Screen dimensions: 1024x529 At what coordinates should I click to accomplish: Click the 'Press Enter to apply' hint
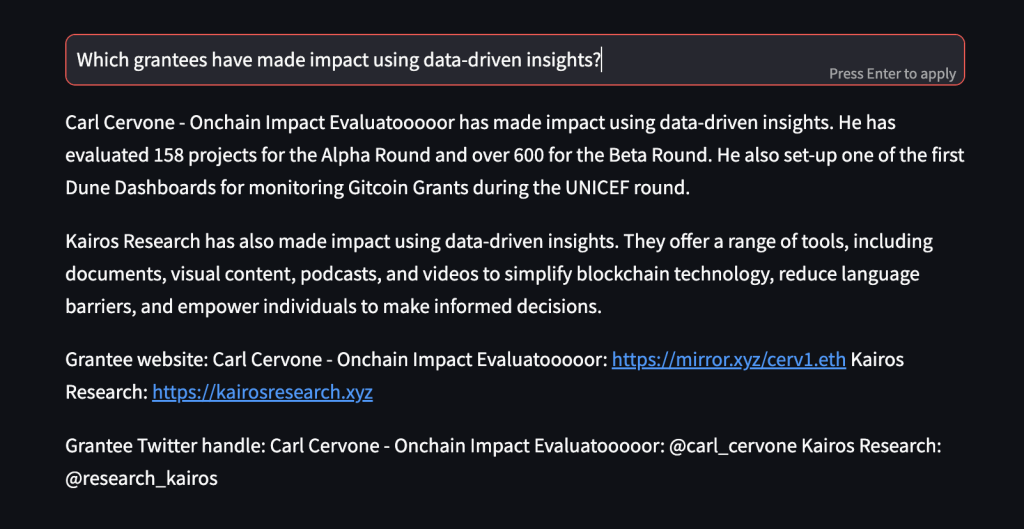coord(892,74)
